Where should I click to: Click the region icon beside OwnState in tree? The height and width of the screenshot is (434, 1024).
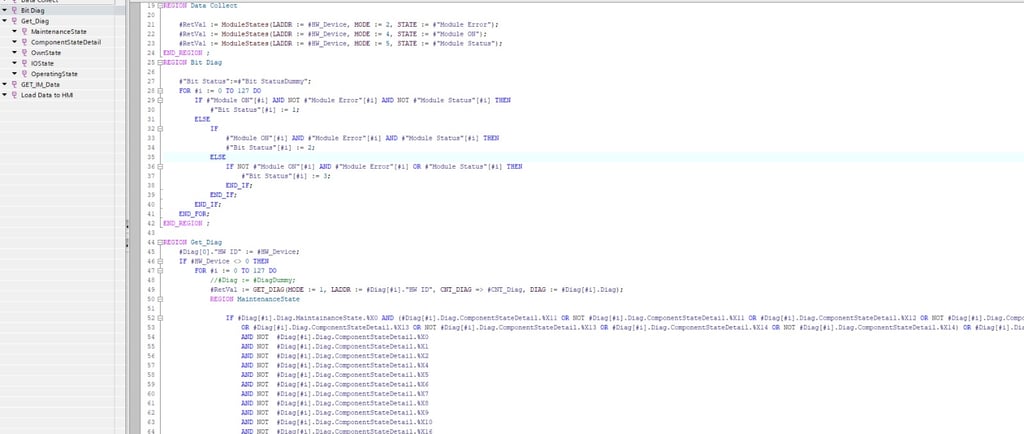click(24, 52)
